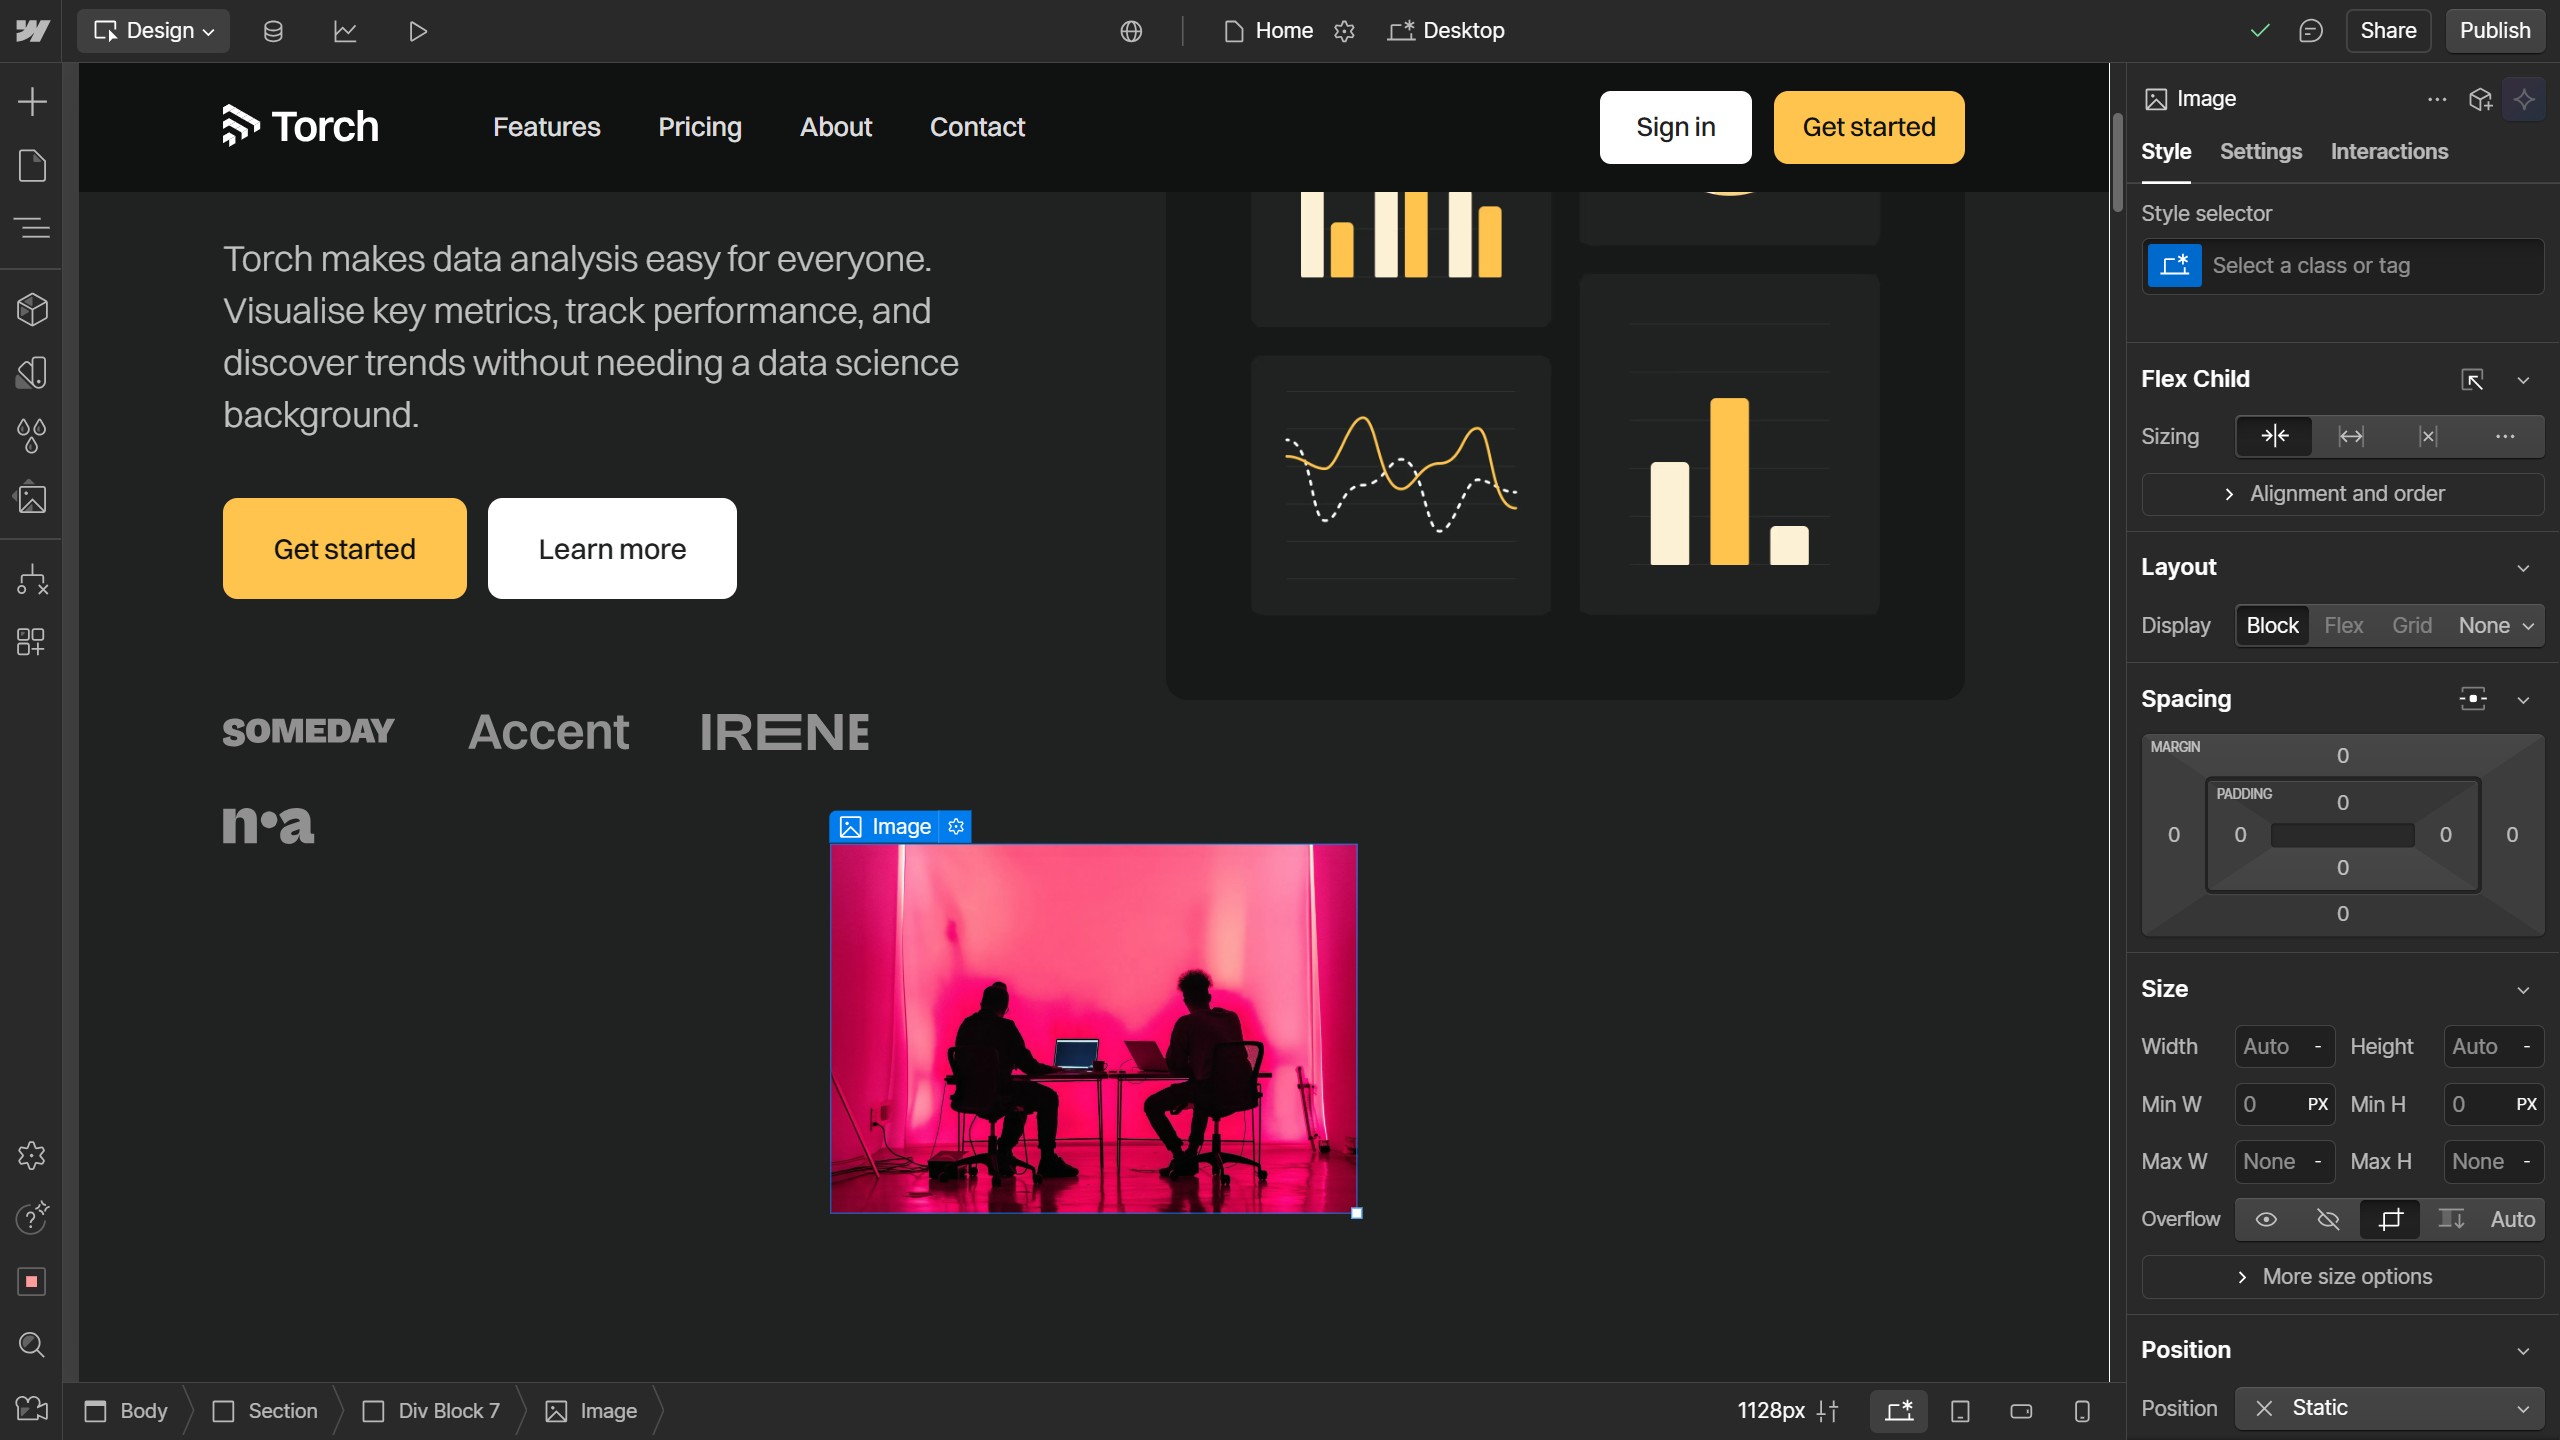Click the Publish button
The height and width of the screenshot is (1440, 2560).
(x=2492, y=30)
